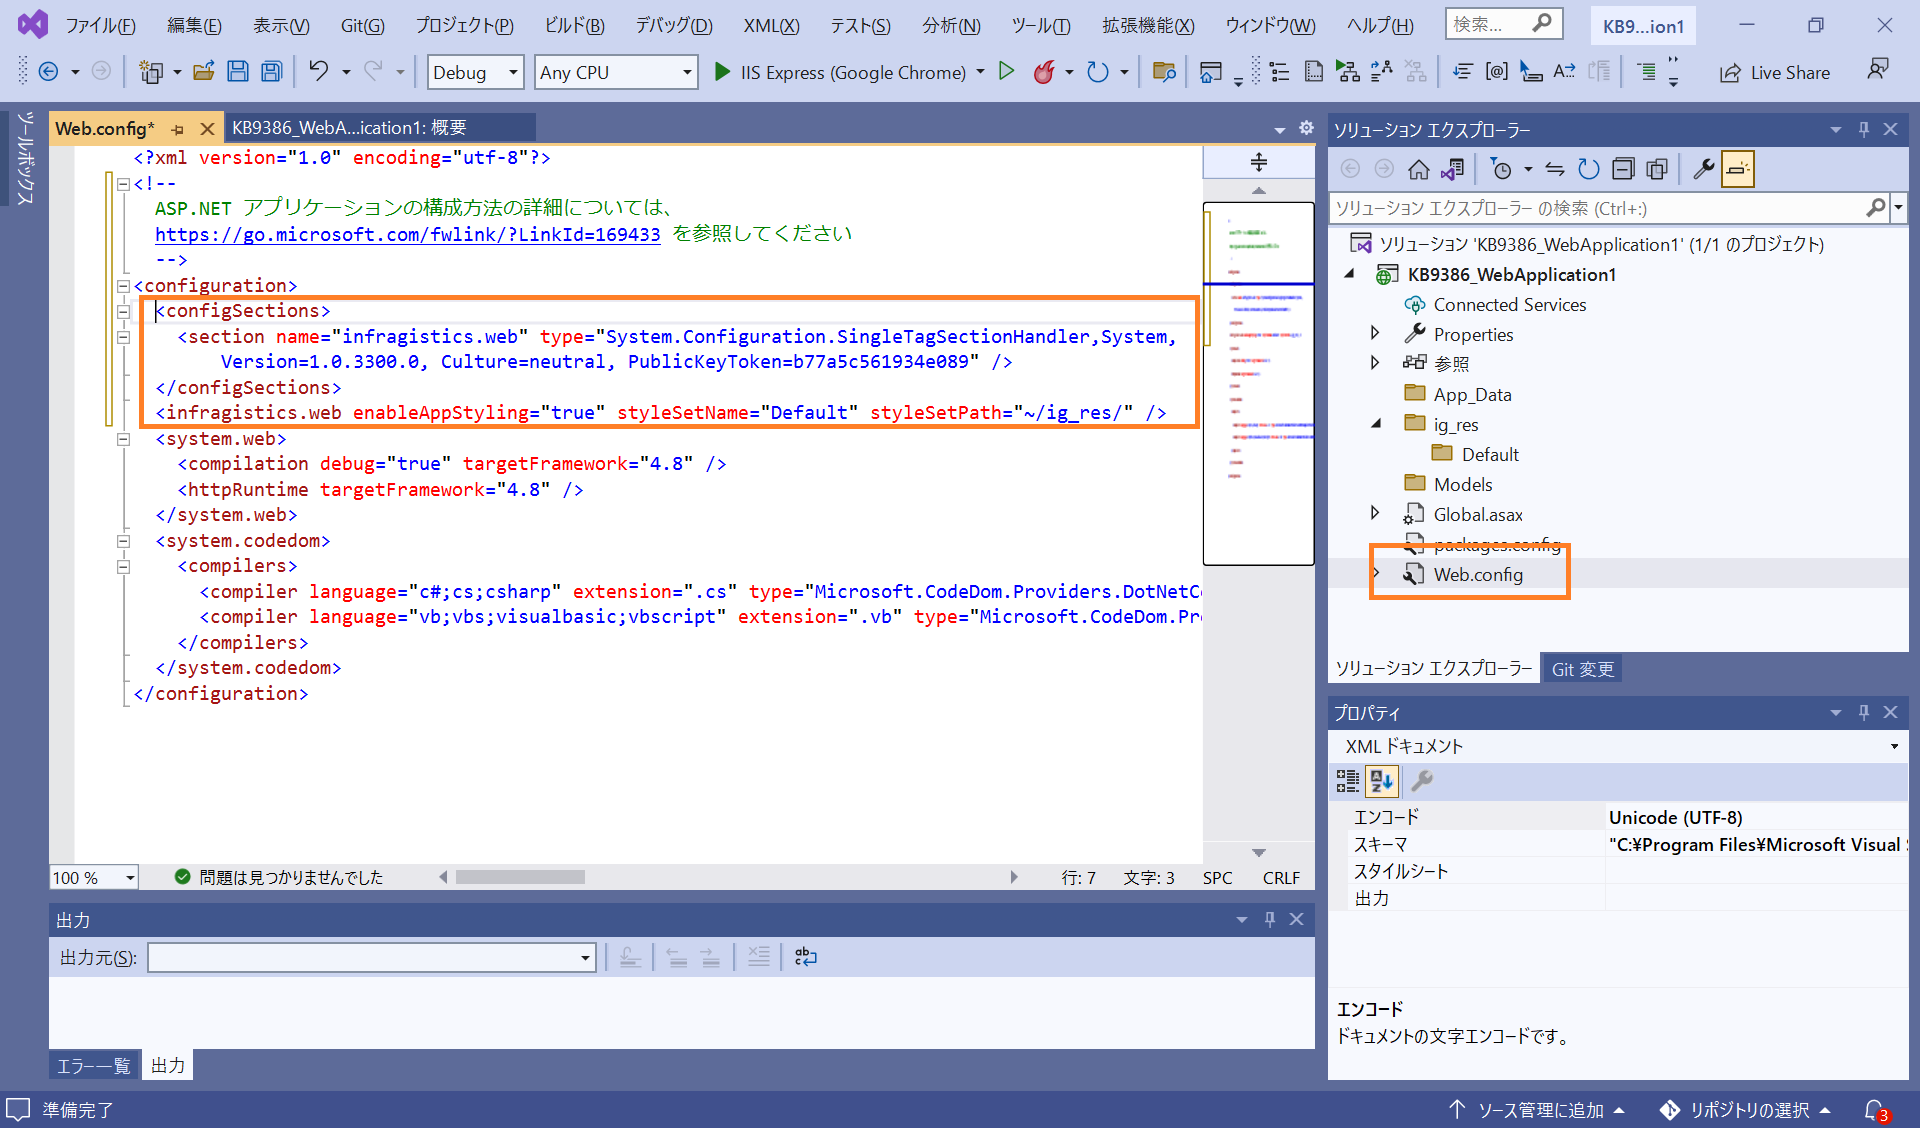Collapse the KB9386_WebApplication1 project node
The width and height of the screenshot is (1920, 1128).
1351,274
